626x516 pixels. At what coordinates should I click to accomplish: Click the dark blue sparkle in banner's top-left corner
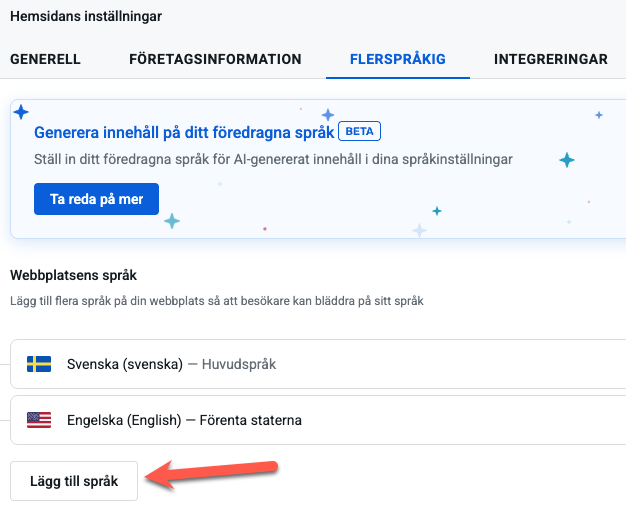click(x=21, y=111)
